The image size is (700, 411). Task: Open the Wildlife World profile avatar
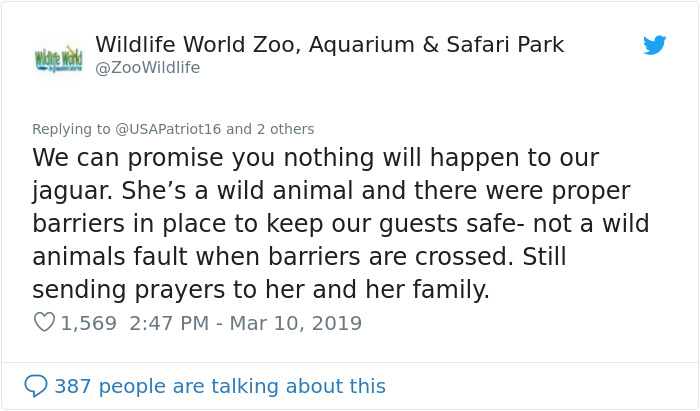[58, 58]
